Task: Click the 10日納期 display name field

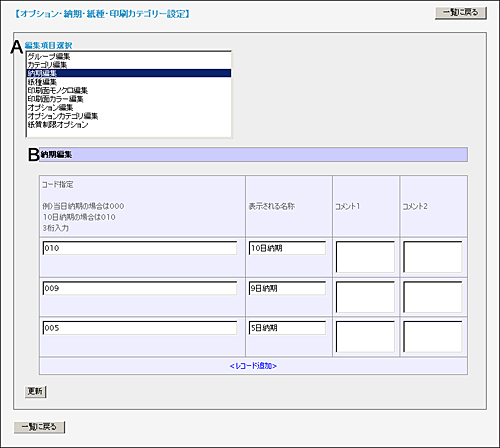Action: [287, 248]
